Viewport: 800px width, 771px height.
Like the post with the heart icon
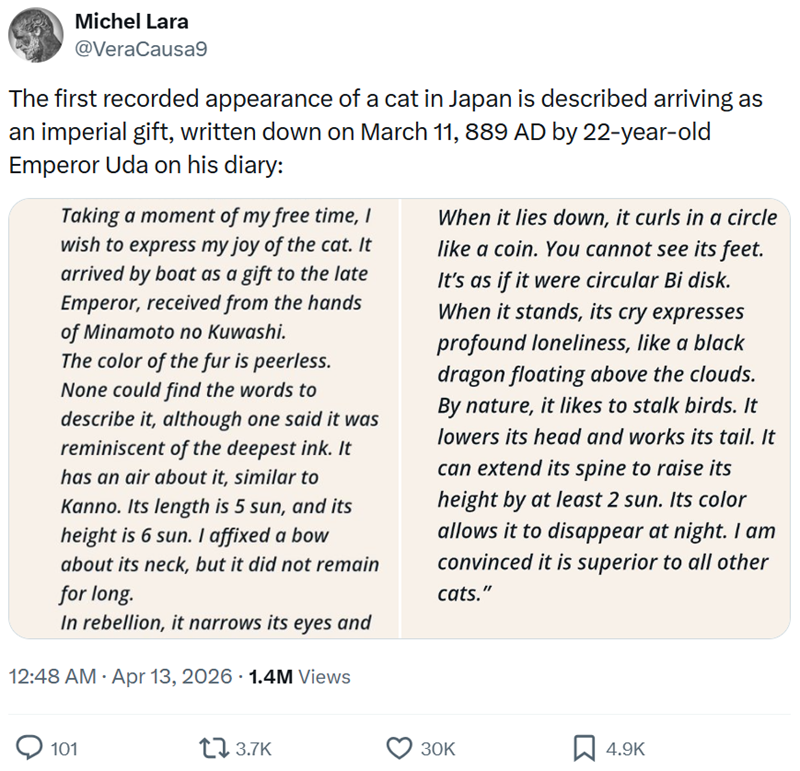399,746
